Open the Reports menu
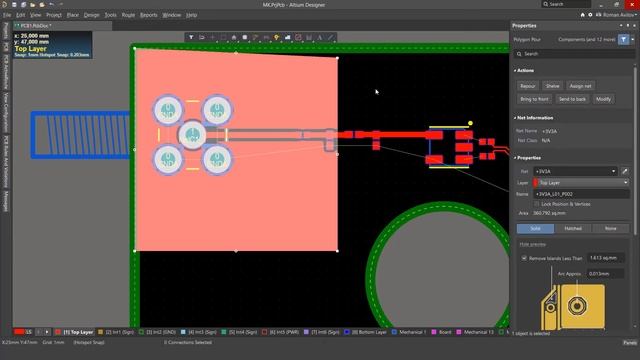The width and height of the screenshot is (640, 360). coord(149,15)
